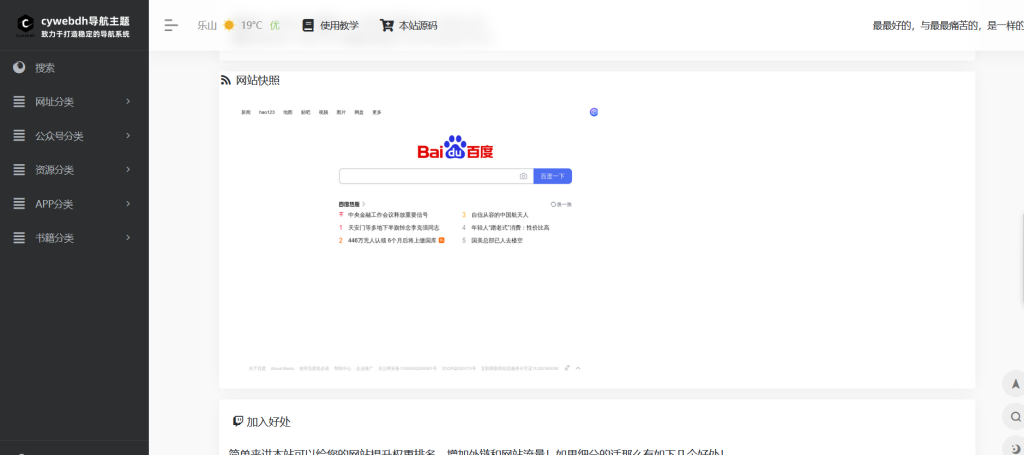
Task: Click the cywebdh导航主题 site logo
Action: pyautogui.click(x=73, y=25)
